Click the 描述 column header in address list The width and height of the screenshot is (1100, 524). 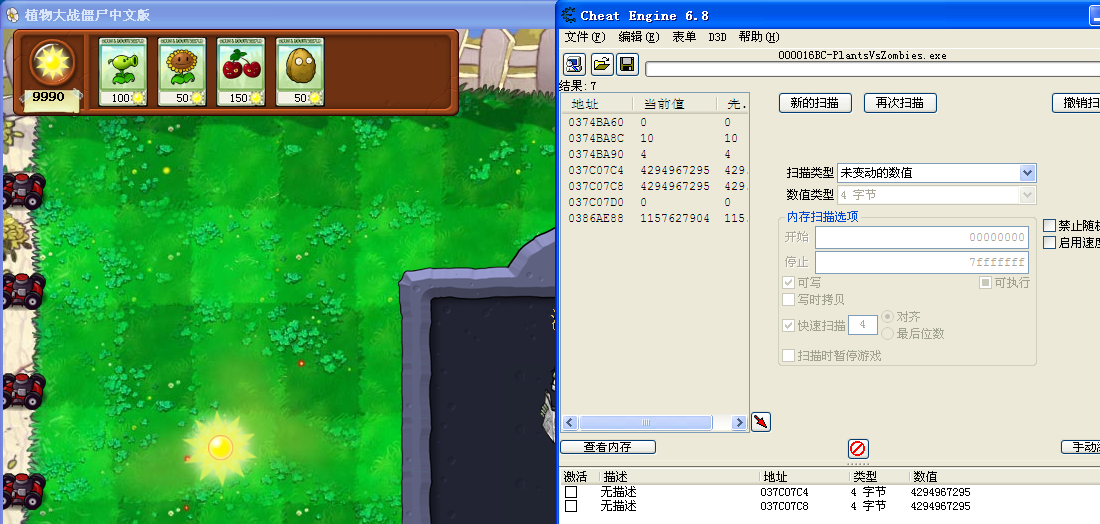coord(680,477)
